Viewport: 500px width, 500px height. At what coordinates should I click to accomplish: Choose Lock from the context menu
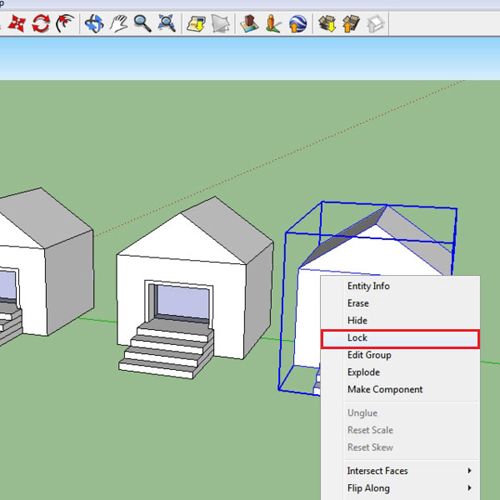click(400, 339)
